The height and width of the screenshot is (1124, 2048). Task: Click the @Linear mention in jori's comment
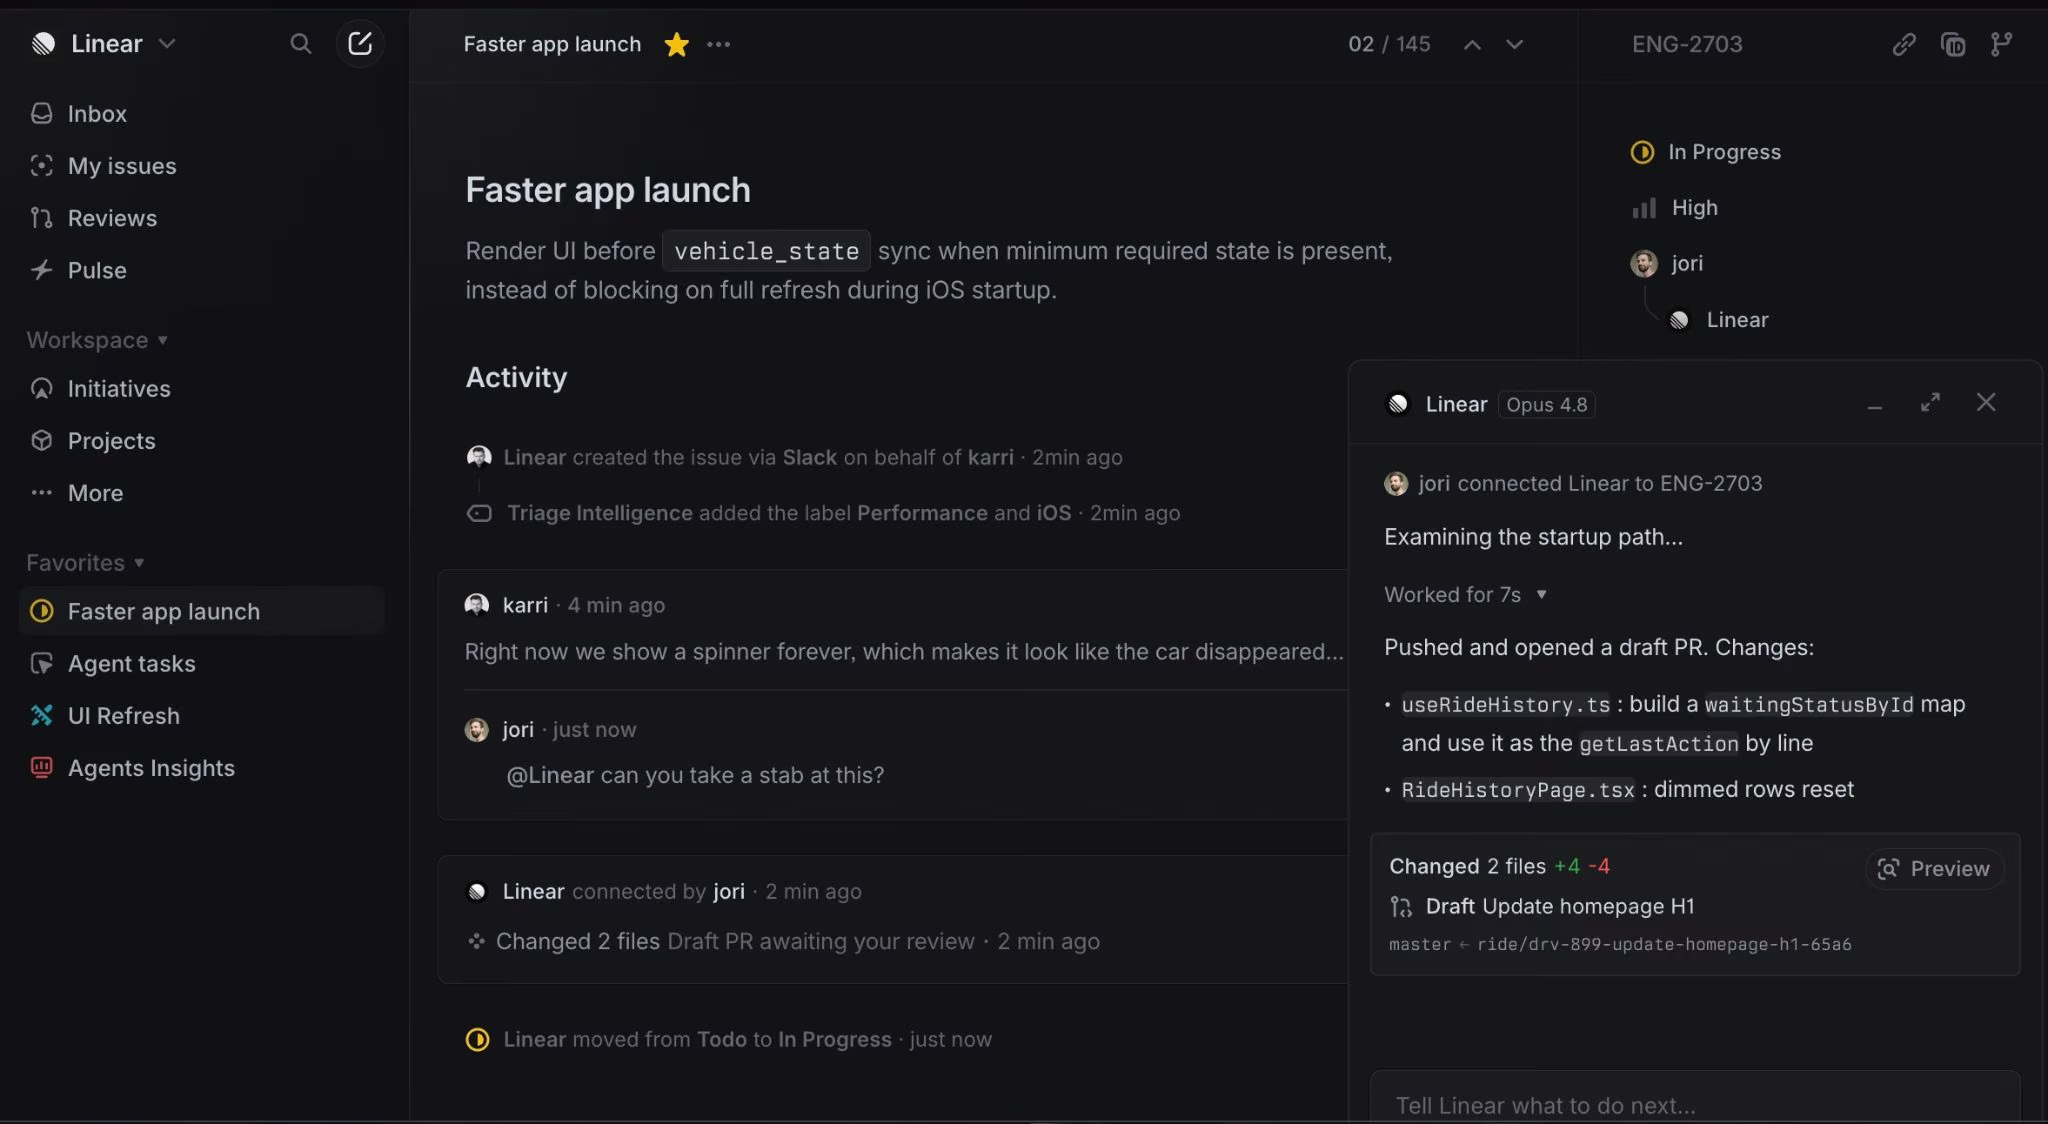pyautogui.click(x=550, y=776)
